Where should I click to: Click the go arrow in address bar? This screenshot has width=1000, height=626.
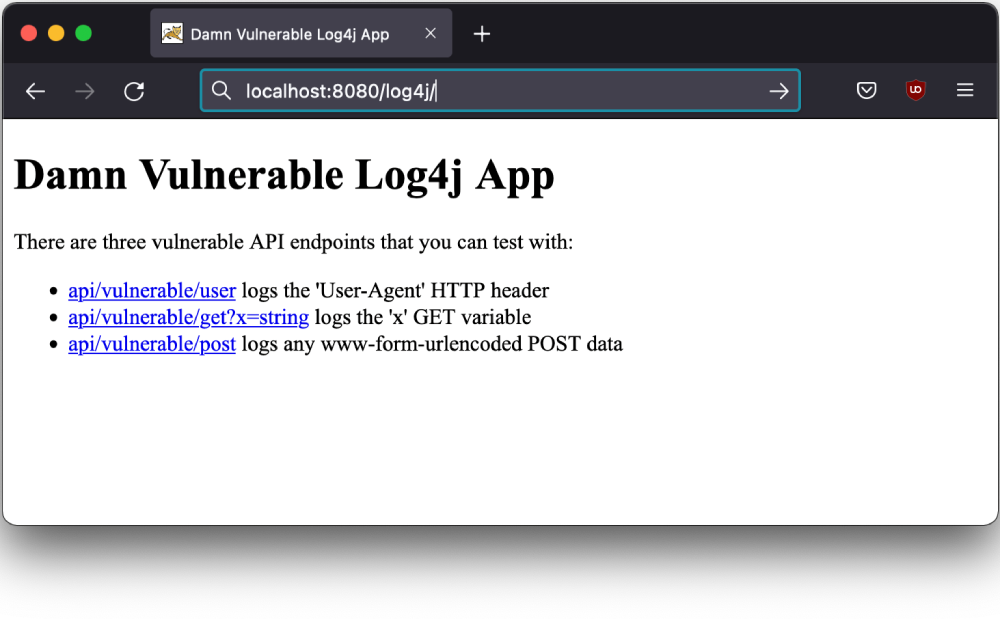tap(779, 91)
